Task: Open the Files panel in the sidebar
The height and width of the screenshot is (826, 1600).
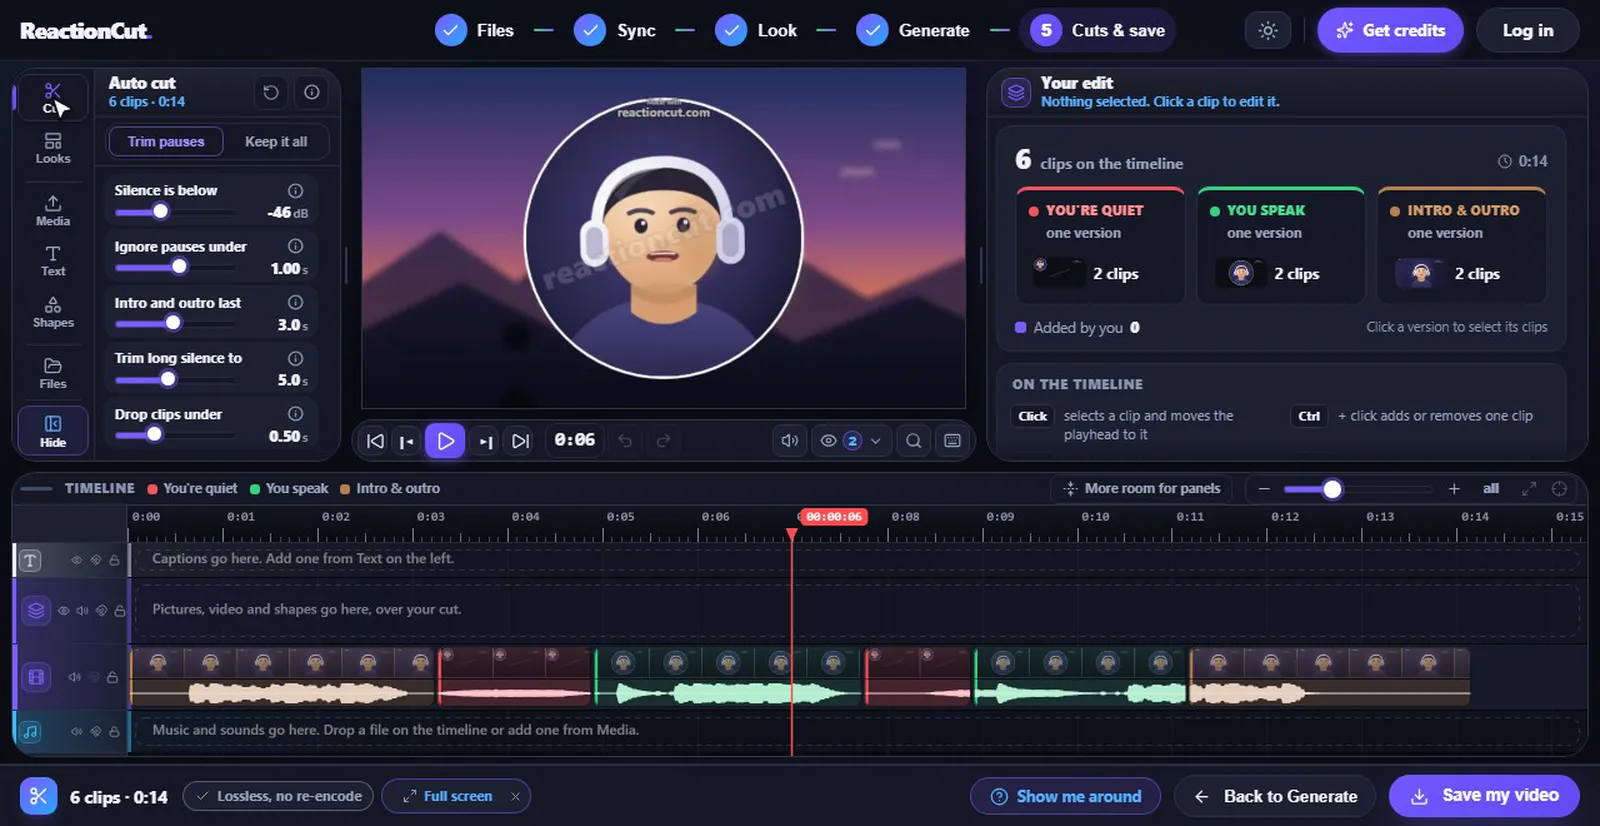Action: (53, 373)
